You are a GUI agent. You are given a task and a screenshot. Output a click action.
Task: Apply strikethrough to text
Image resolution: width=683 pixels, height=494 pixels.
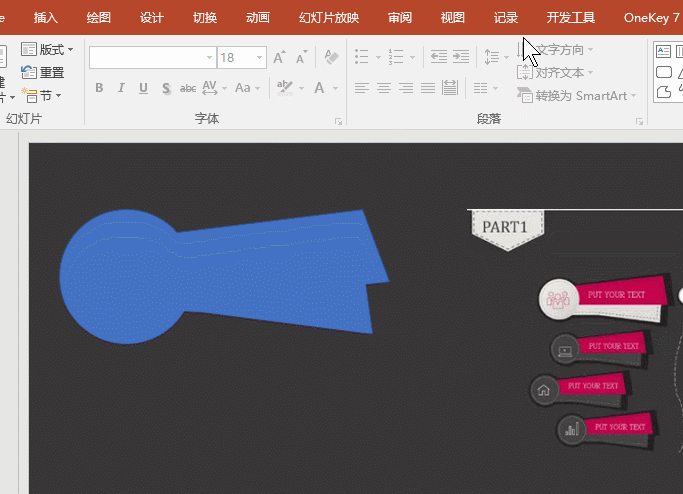(188, 88)
